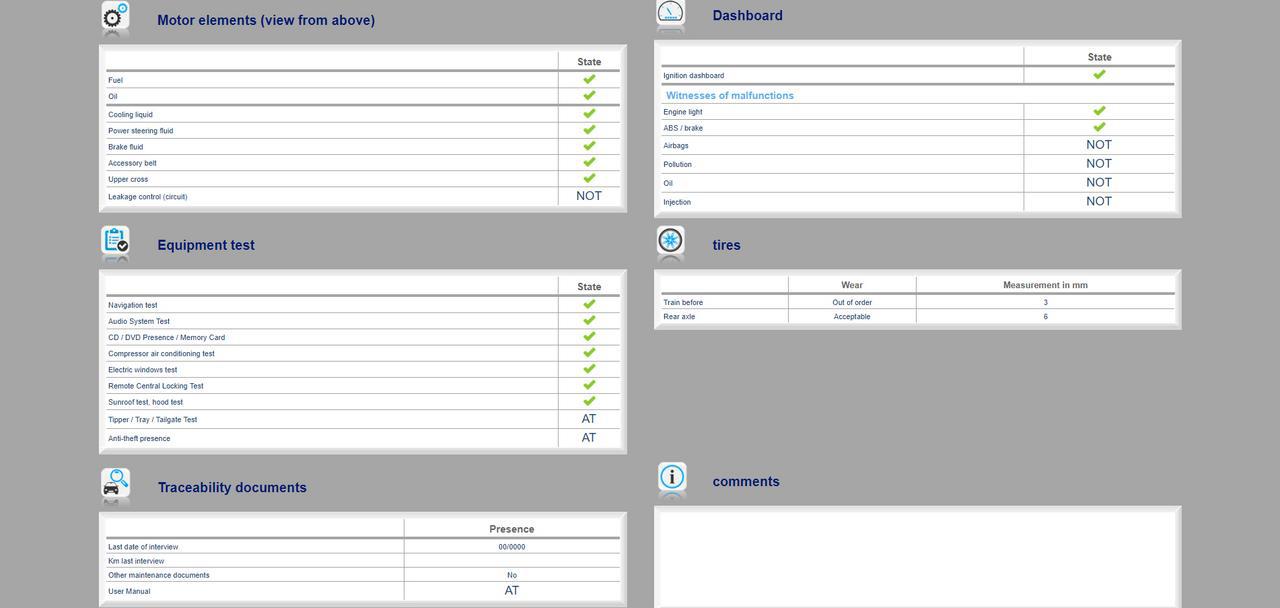Click the Brake fluid state checkmark
The height and width of the screenshot is (608, 1280).
click(589, 146)
